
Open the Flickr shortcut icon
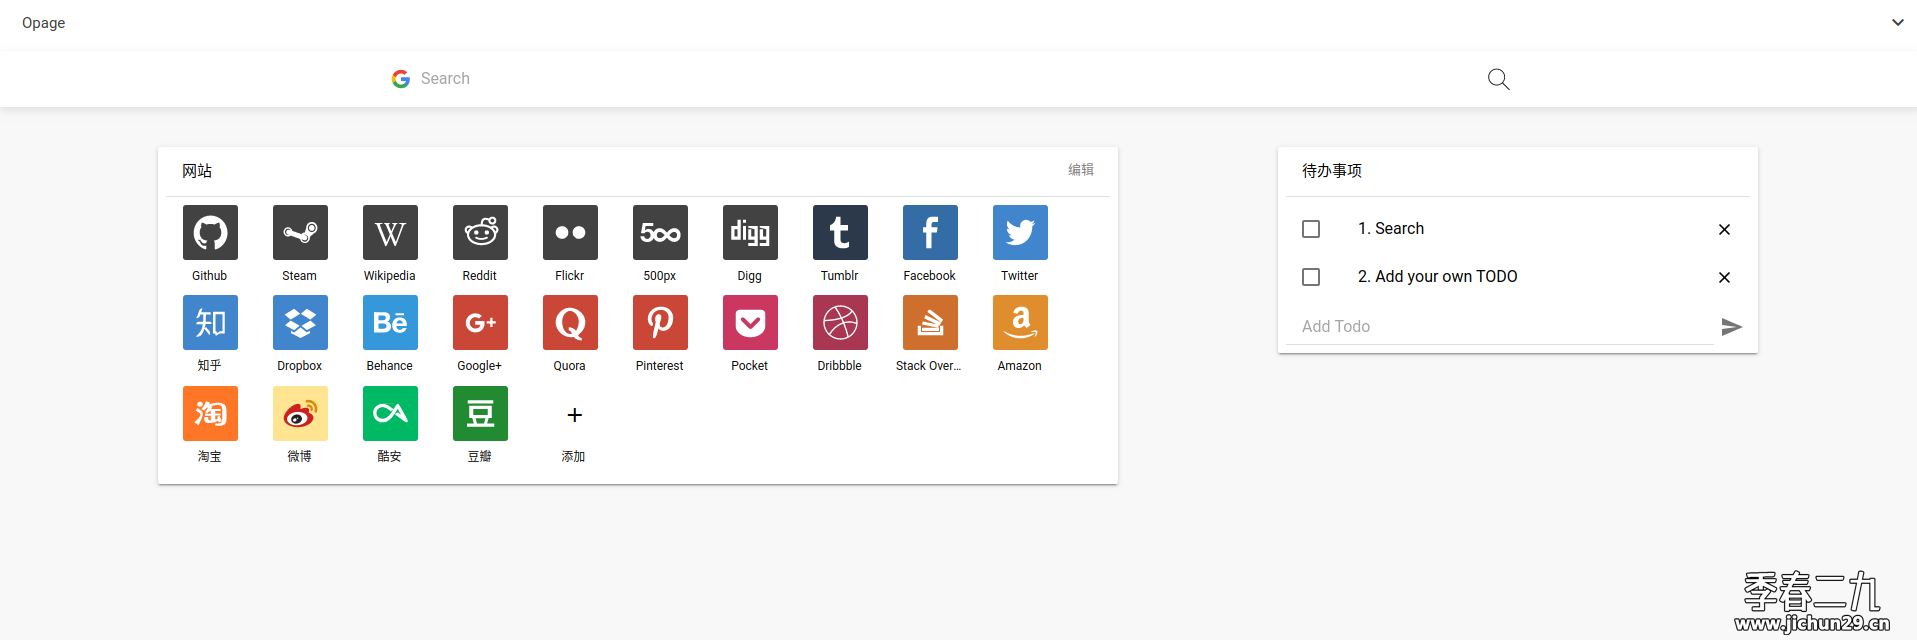pyautogui.click(x=570, y=232)
